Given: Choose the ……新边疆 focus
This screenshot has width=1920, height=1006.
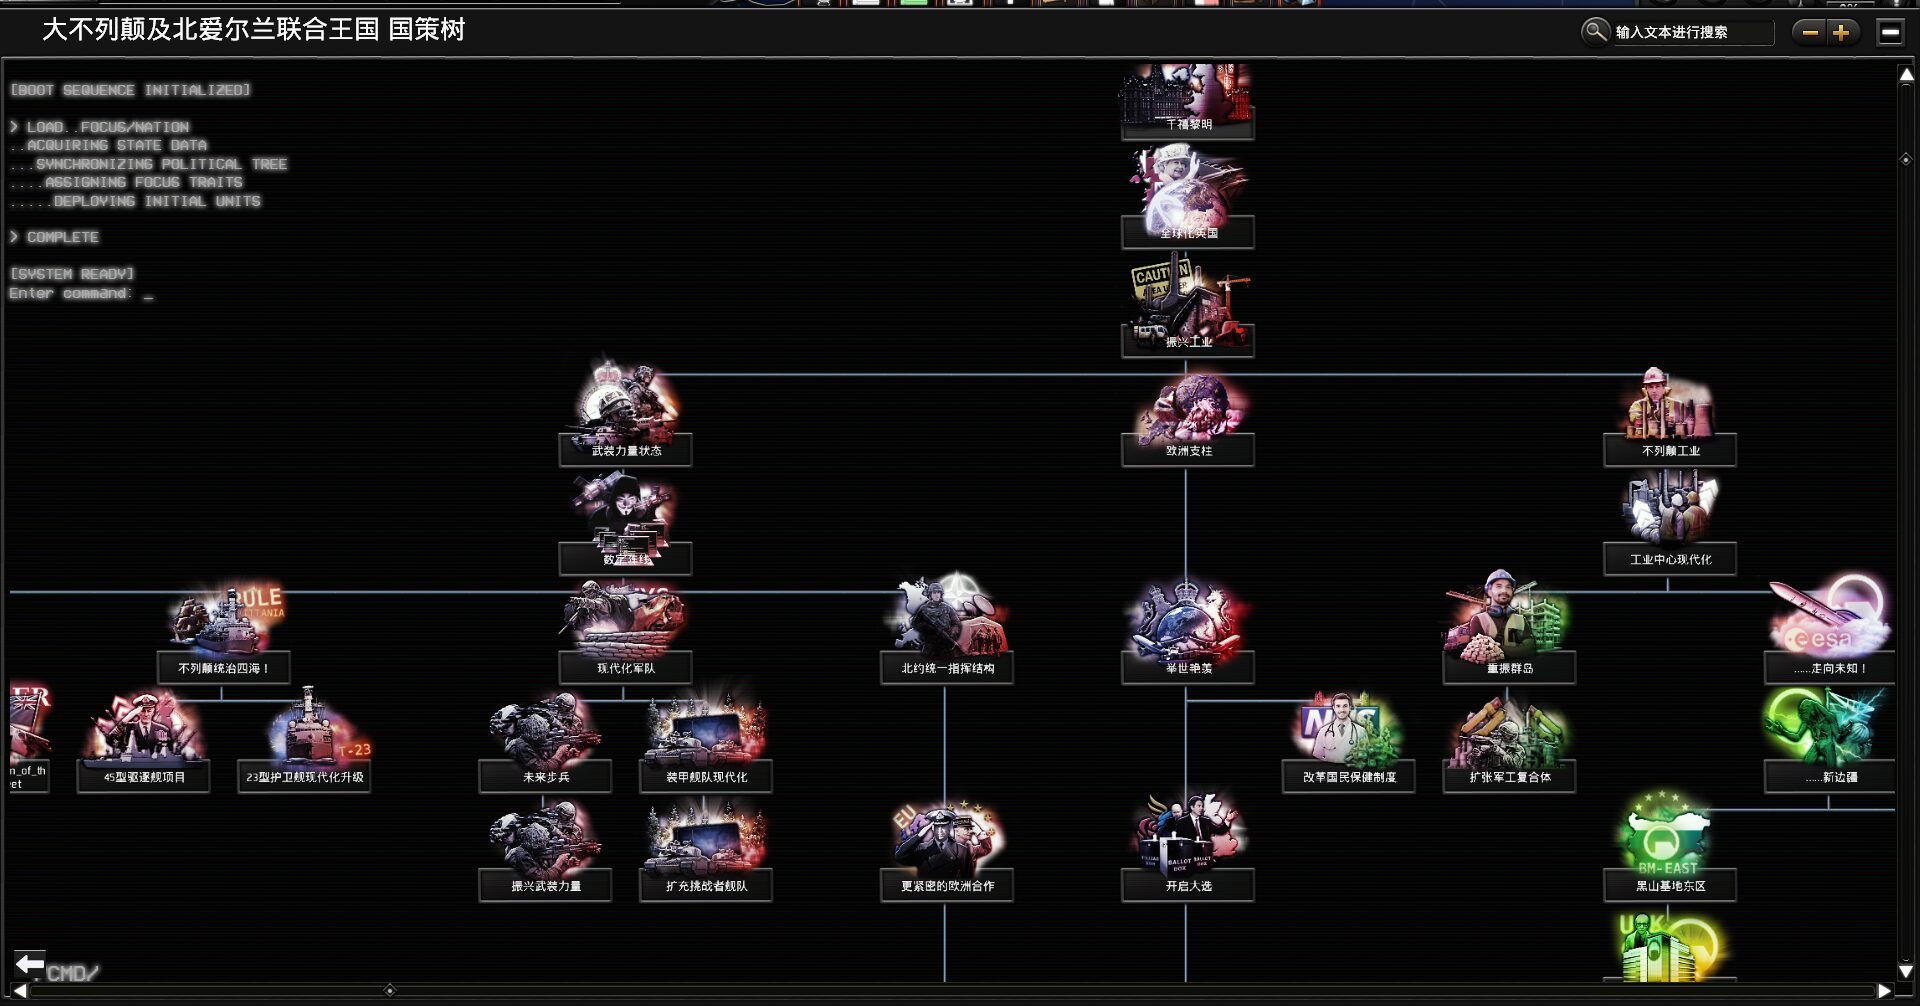Looking at the screenshot, I should 1830,742.
